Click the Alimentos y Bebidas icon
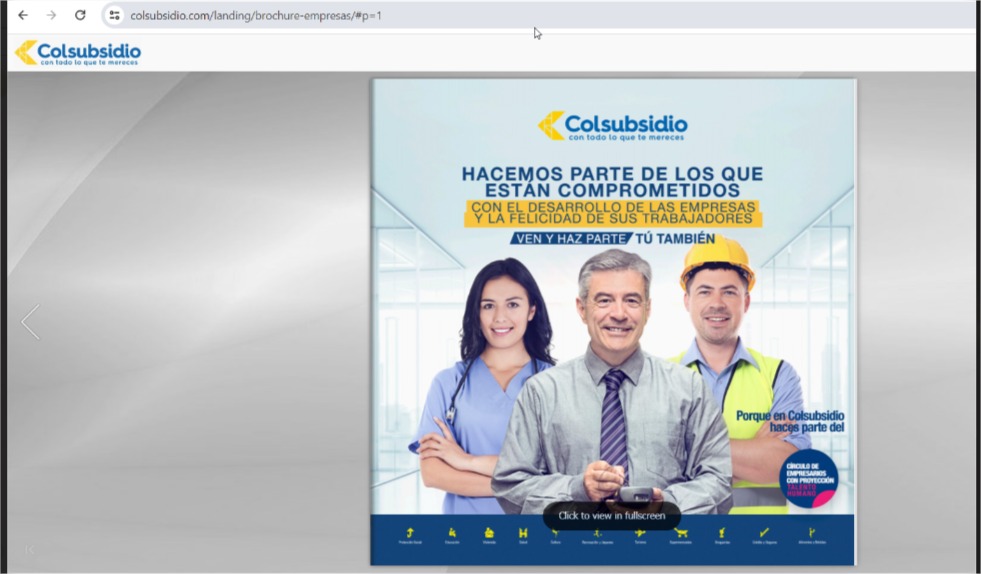981x574 pixels. (x=811, y=533)
